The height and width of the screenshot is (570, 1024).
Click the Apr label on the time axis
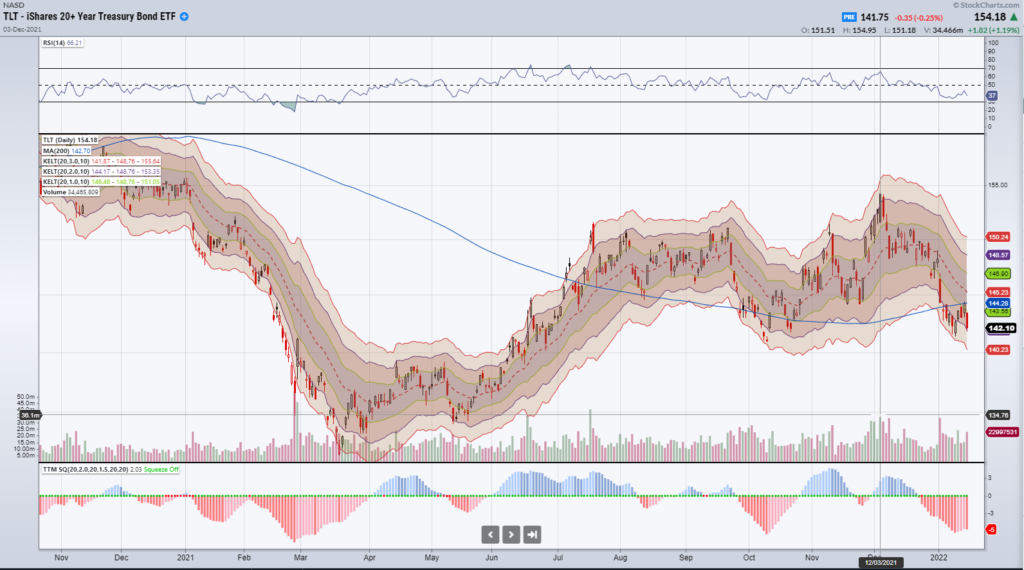pos(370,558)
